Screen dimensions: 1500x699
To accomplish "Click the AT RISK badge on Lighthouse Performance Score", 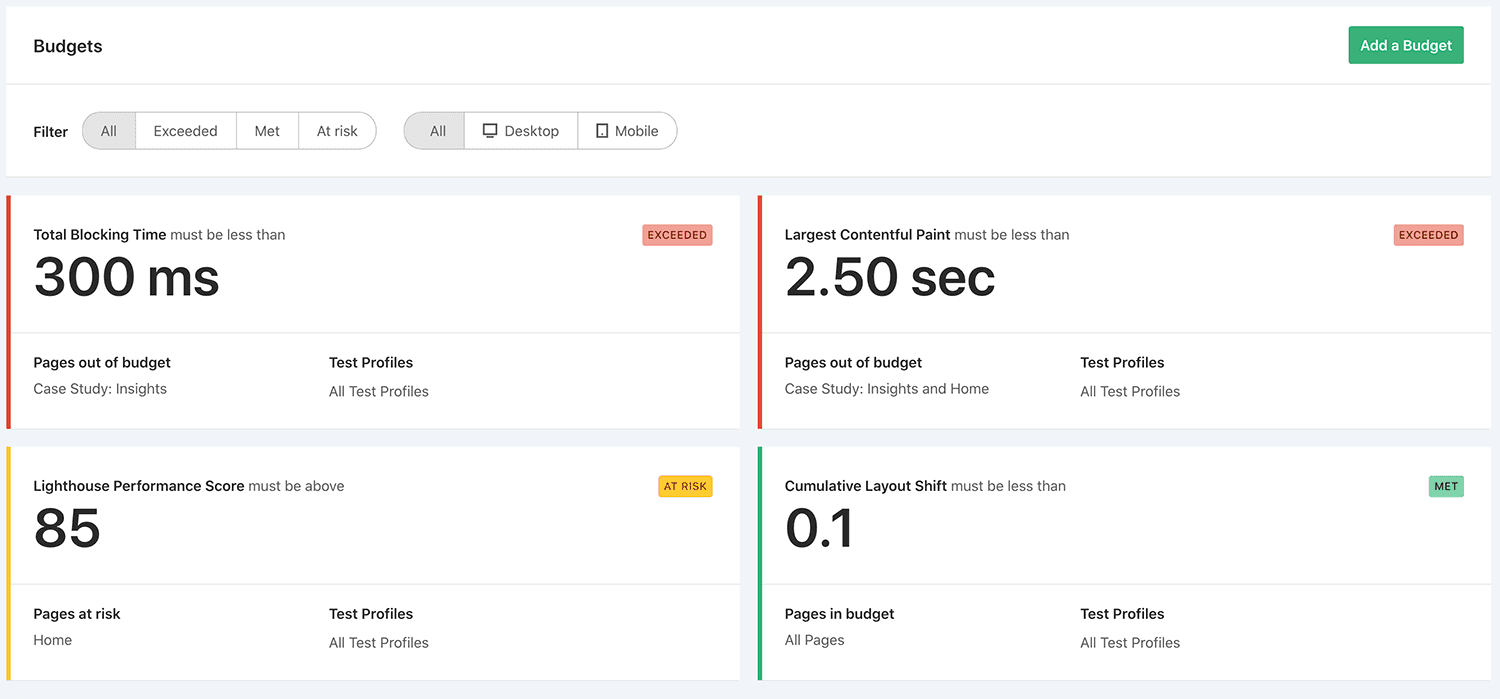I will tap(685, 486).
